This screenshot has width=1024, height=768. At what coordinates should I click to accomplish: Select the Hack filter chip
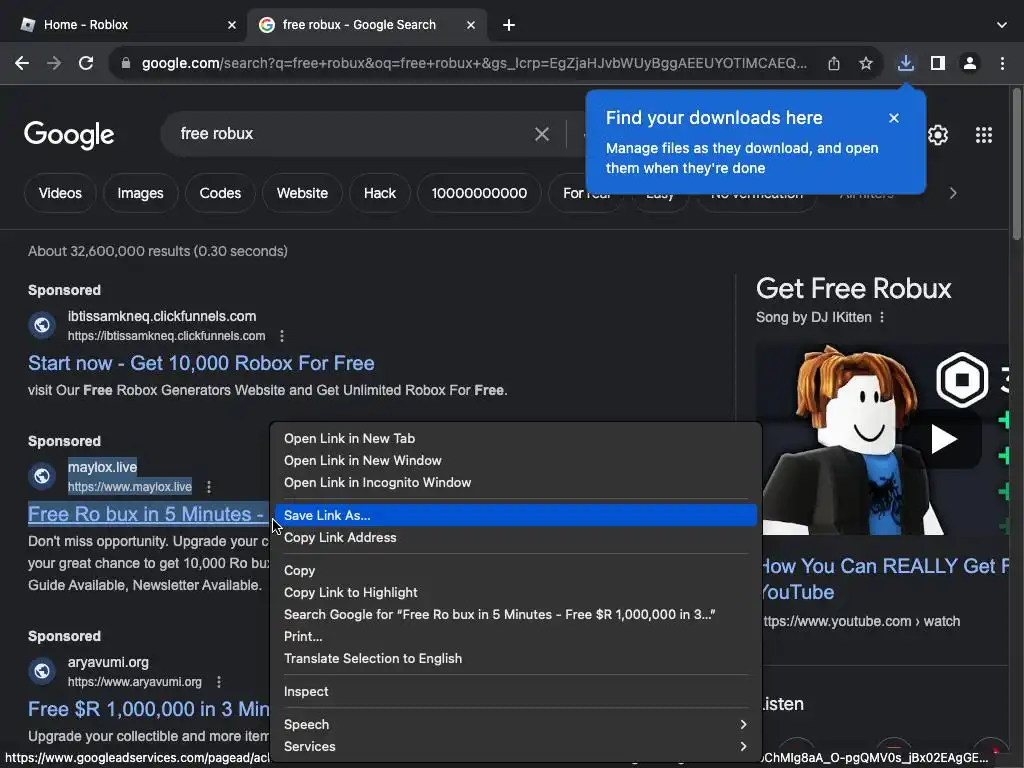click(380, 193)
